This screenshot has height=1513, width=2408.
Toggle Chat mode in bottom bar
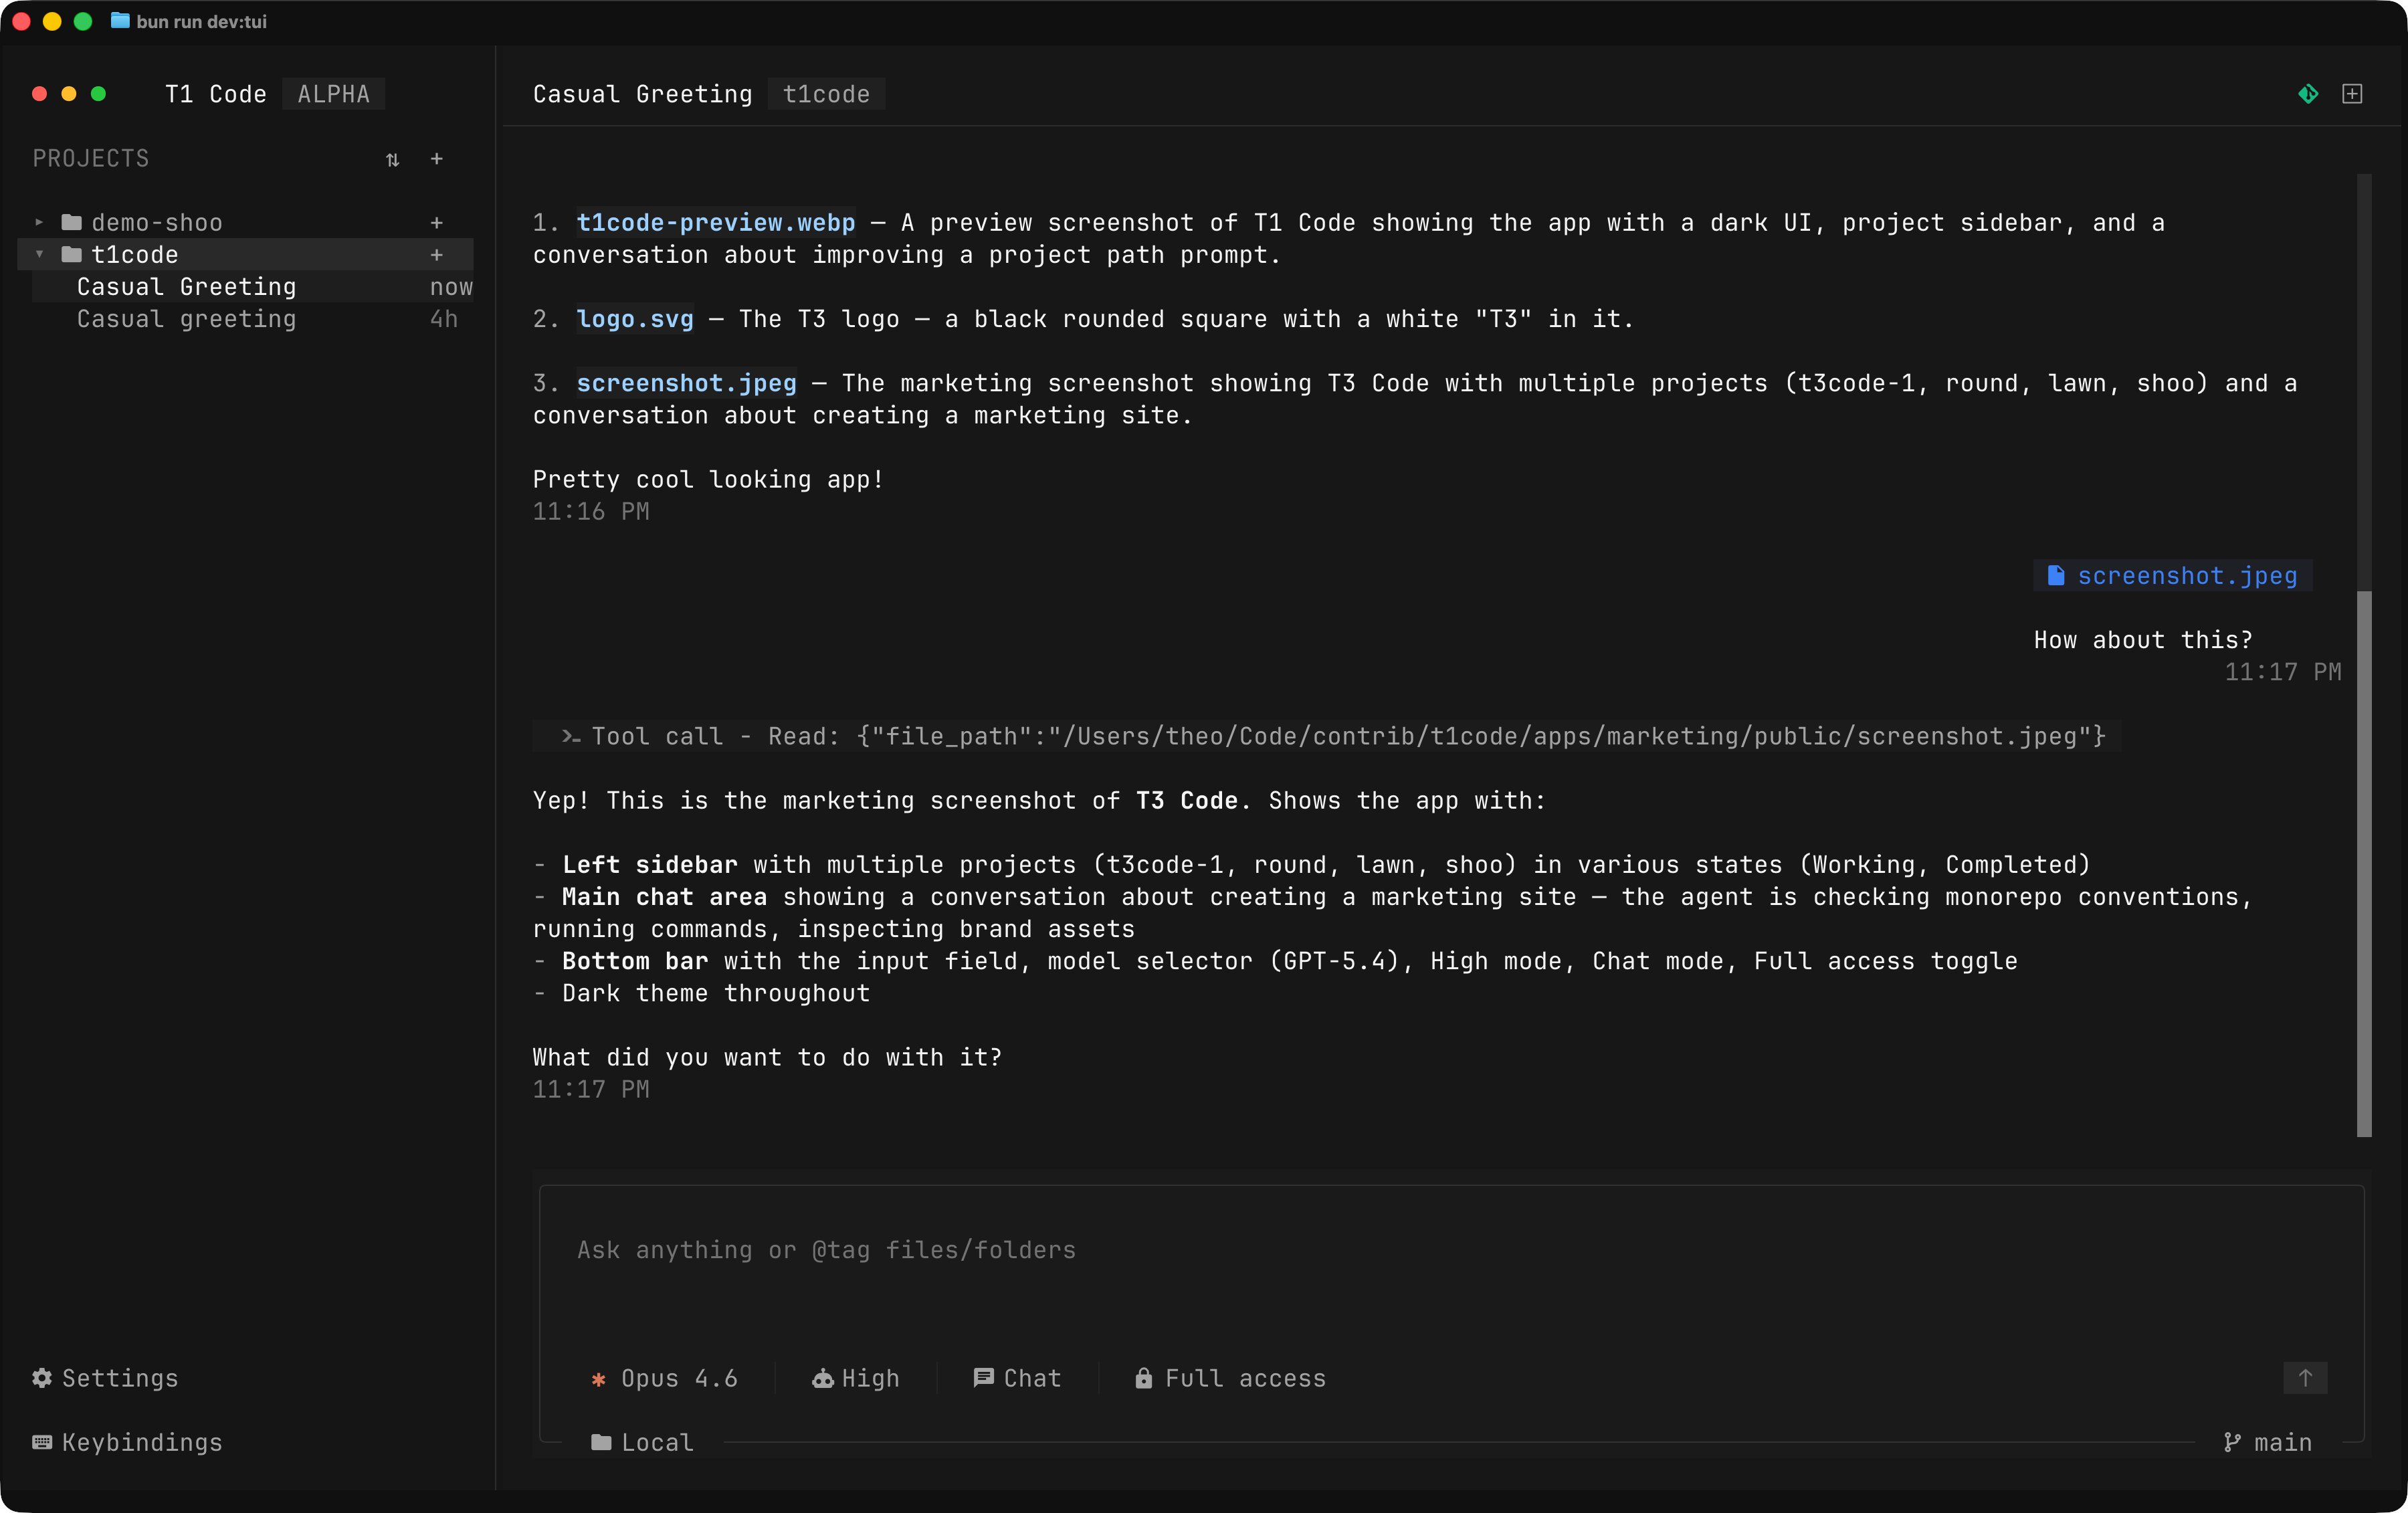tap(1017, 1377)
